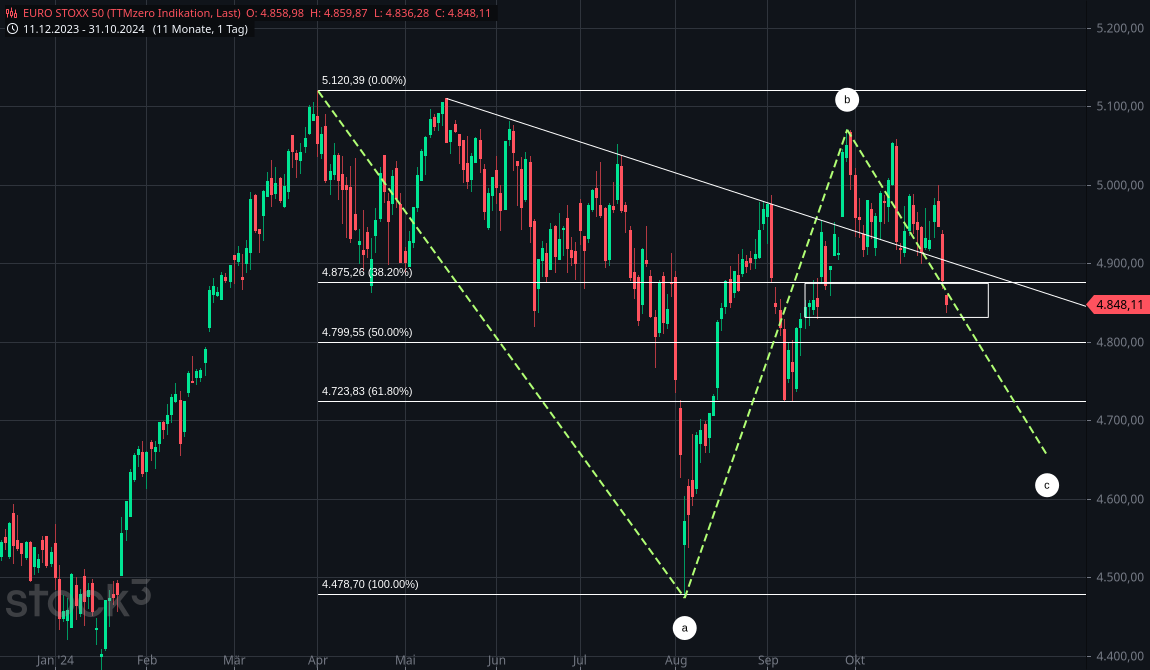Click the candlestick chart icon beside EURO STOXX 50
Viewport: 1150px width, 670px height.
tap(12, 13)
